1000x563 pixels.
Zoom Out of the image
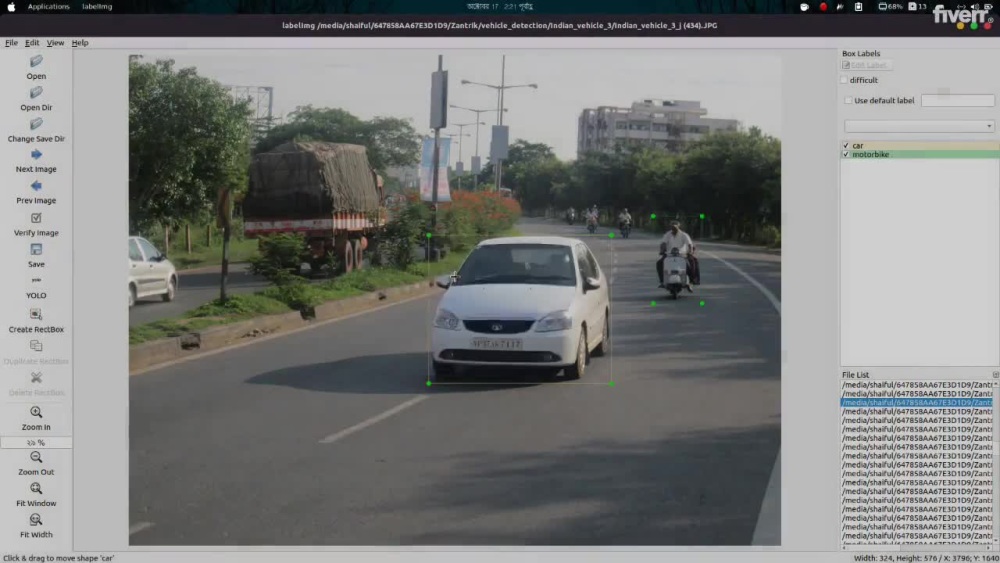36,464
